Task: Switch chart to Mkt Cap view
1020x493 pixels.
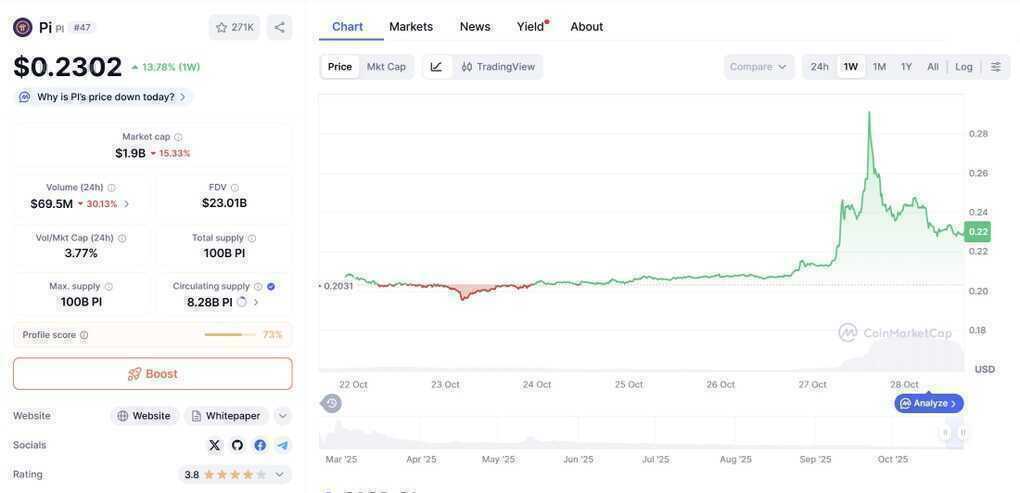Action: tap(386, 67)
